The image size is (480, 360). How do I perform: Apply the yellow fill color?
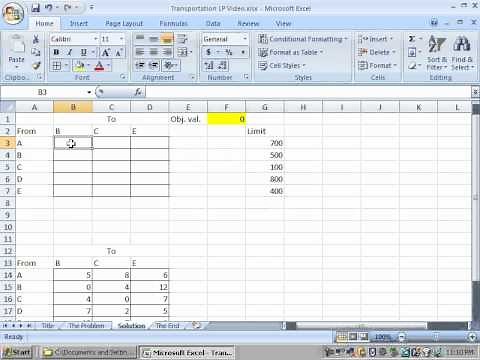(80, 66)
